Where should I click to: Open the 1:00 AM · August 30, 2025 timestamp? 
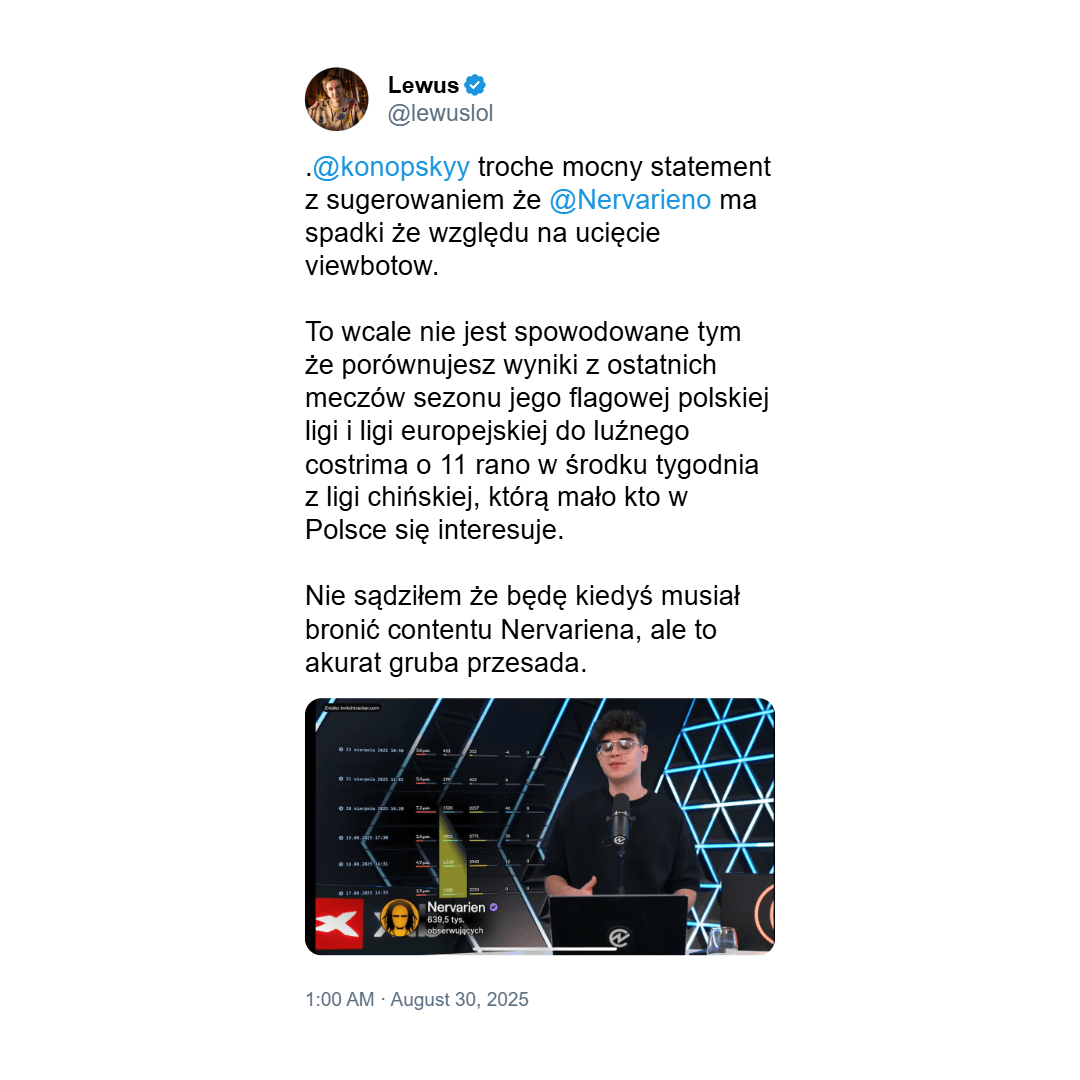tap(417, 999)
